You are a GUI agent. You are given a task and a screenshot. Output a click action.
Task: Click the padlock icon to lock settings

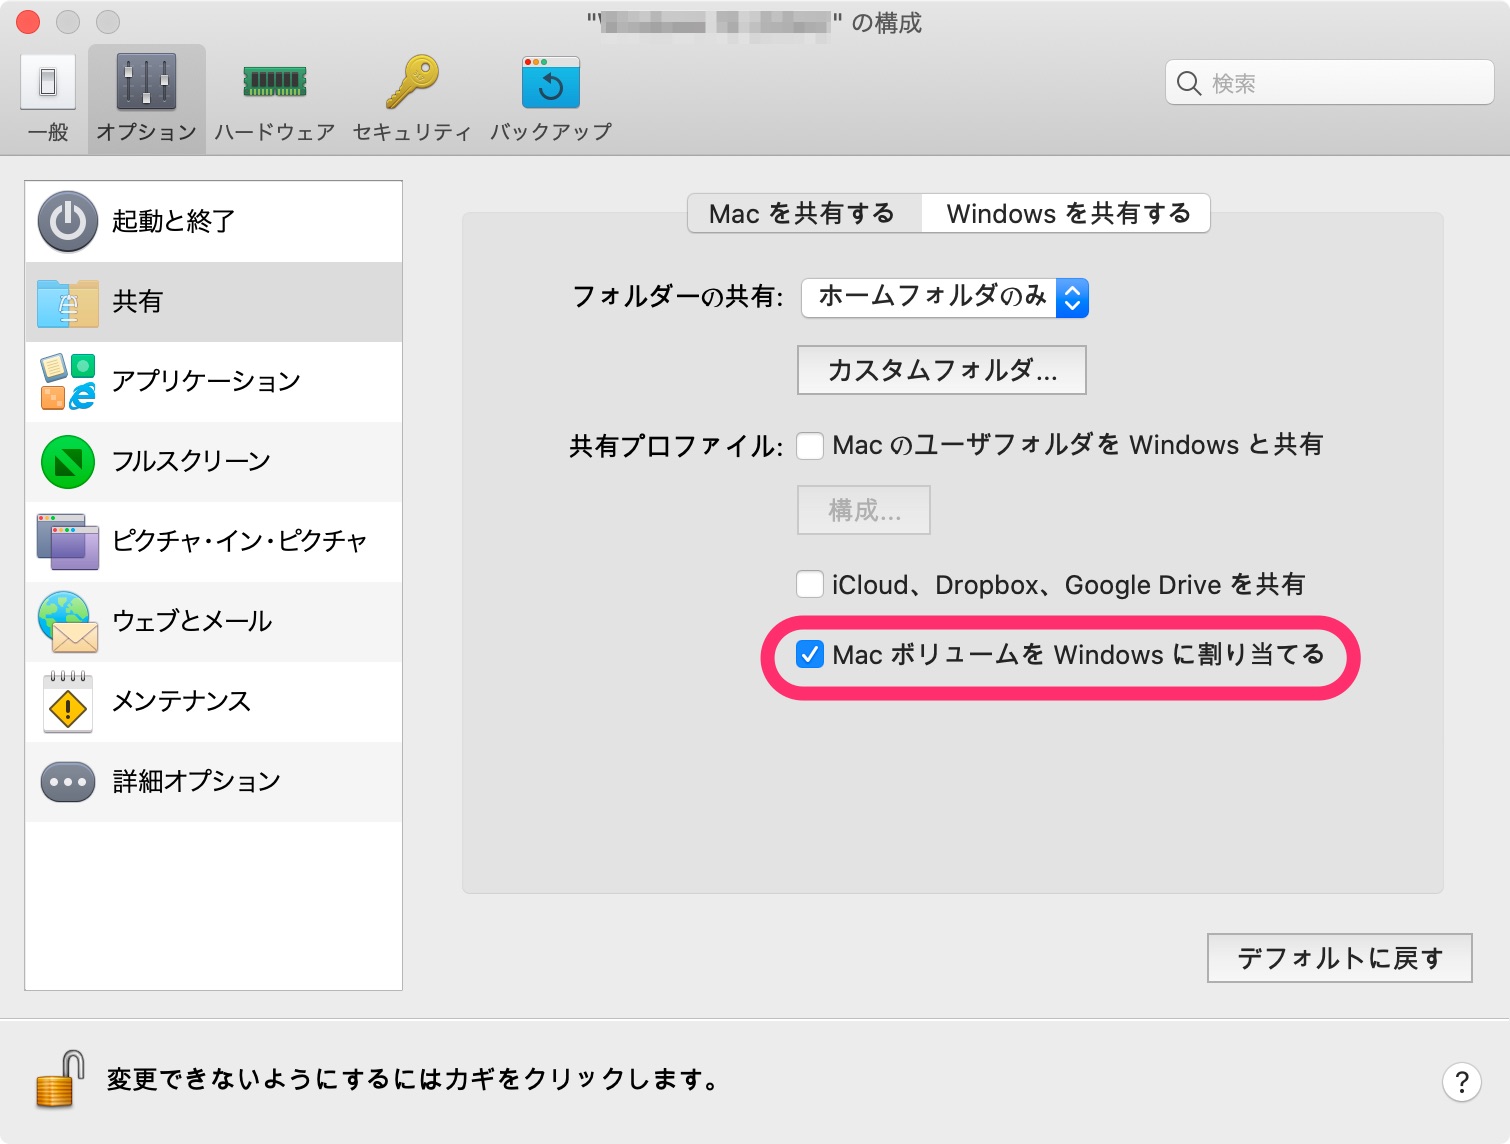(60, 1079)
